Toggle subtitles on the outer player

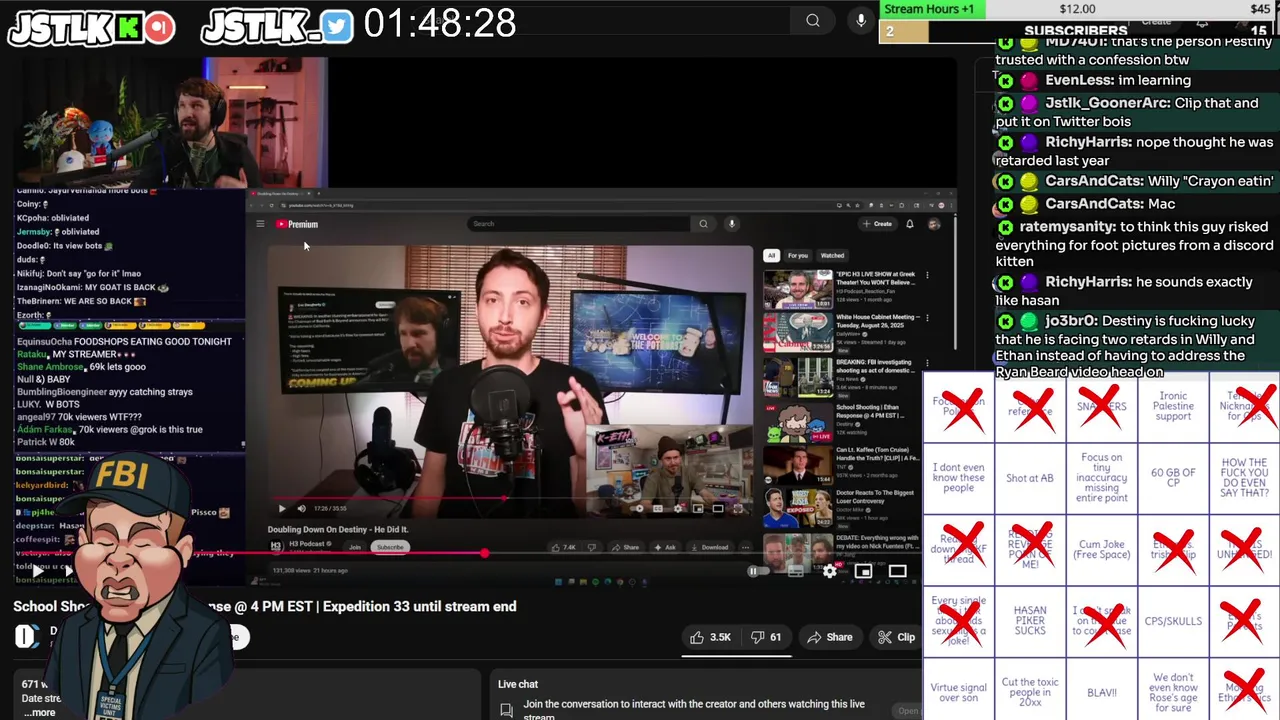796,572
